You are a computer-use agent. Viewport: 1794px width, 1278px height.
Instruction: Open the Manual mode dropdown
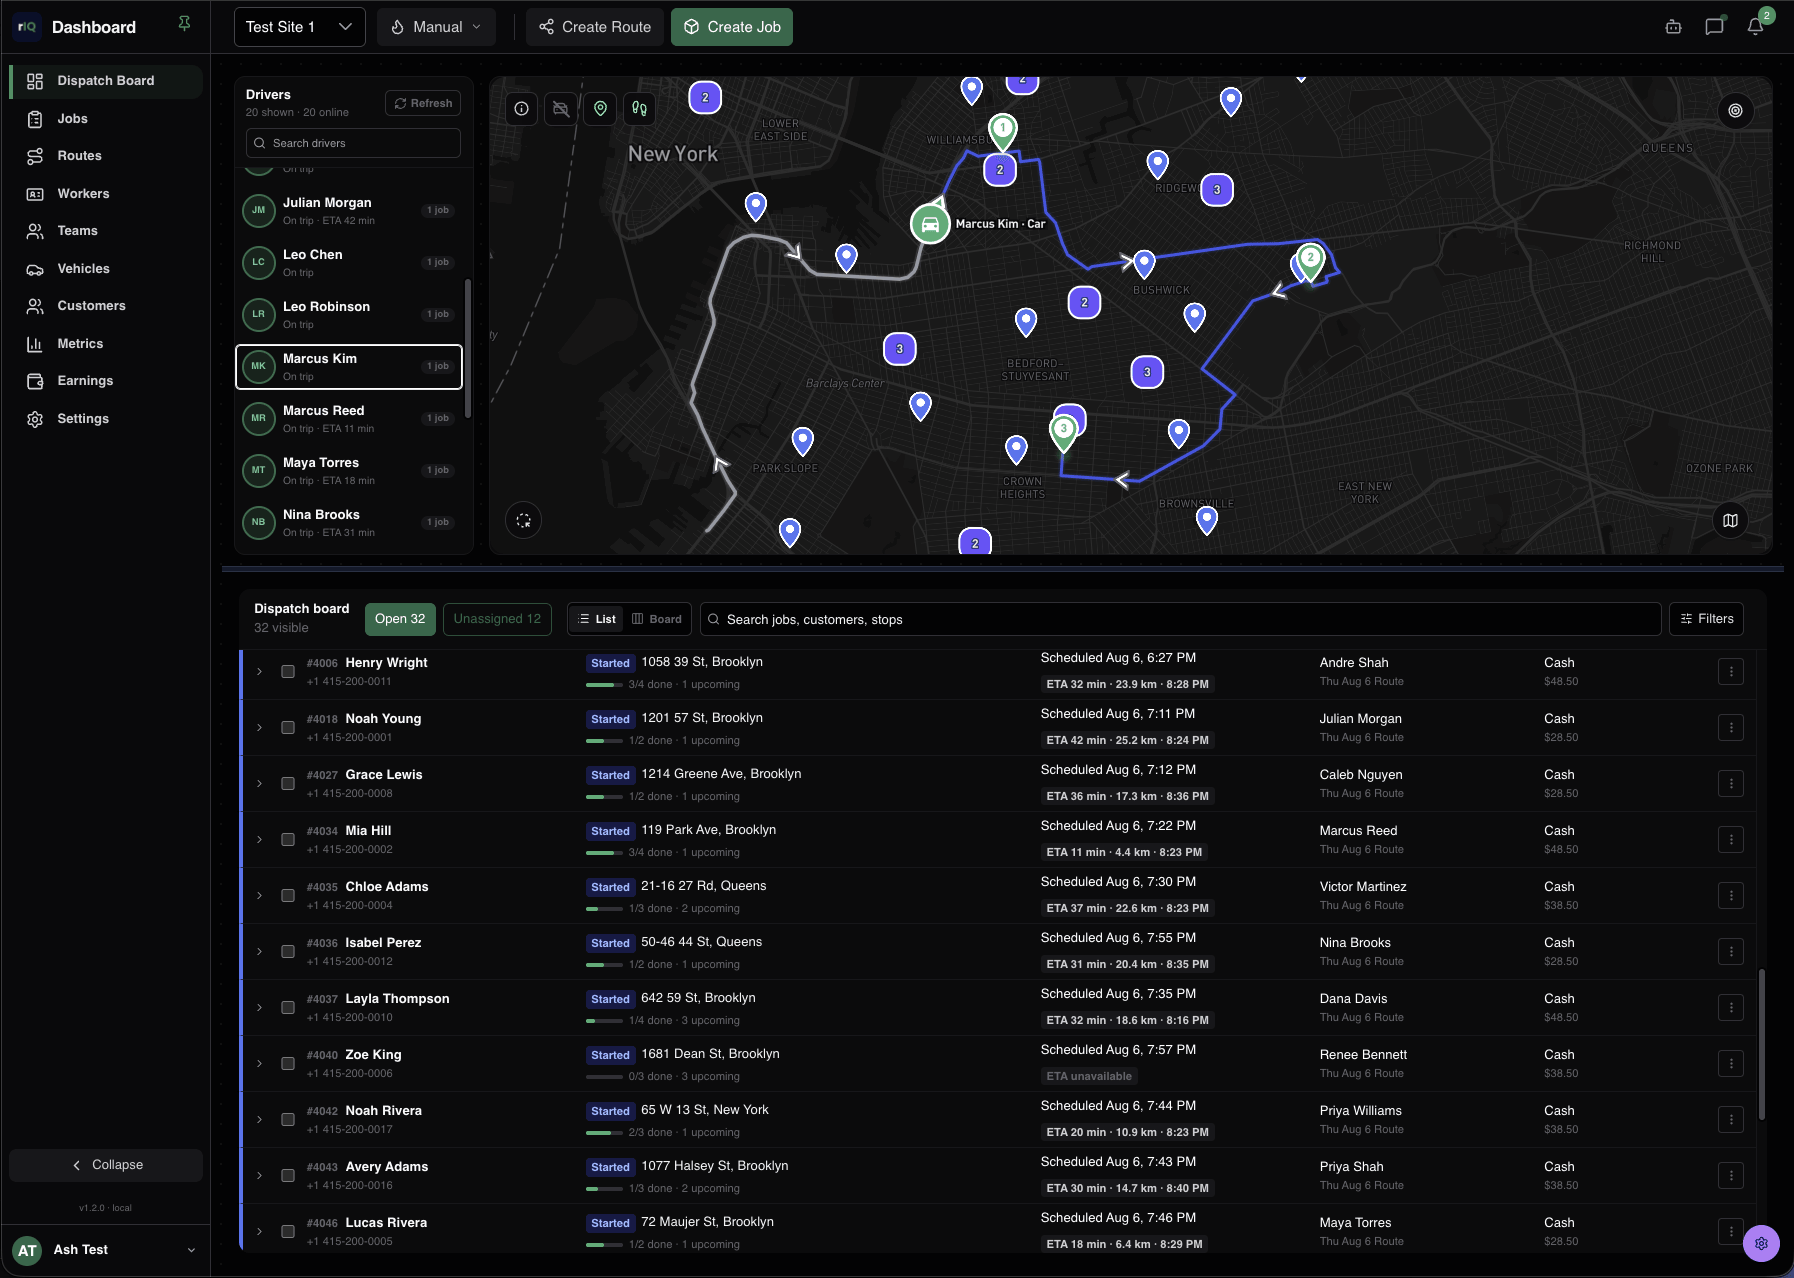click(x=436, y=27)
